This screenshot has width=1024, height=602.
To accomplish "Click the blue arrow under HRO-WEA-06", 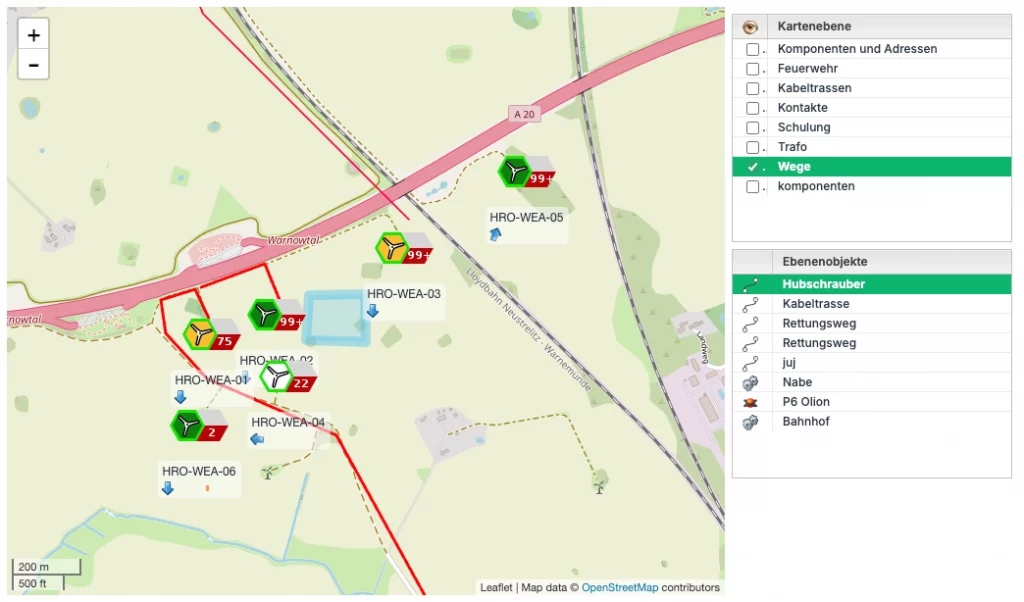I will (x=168, y=488).
